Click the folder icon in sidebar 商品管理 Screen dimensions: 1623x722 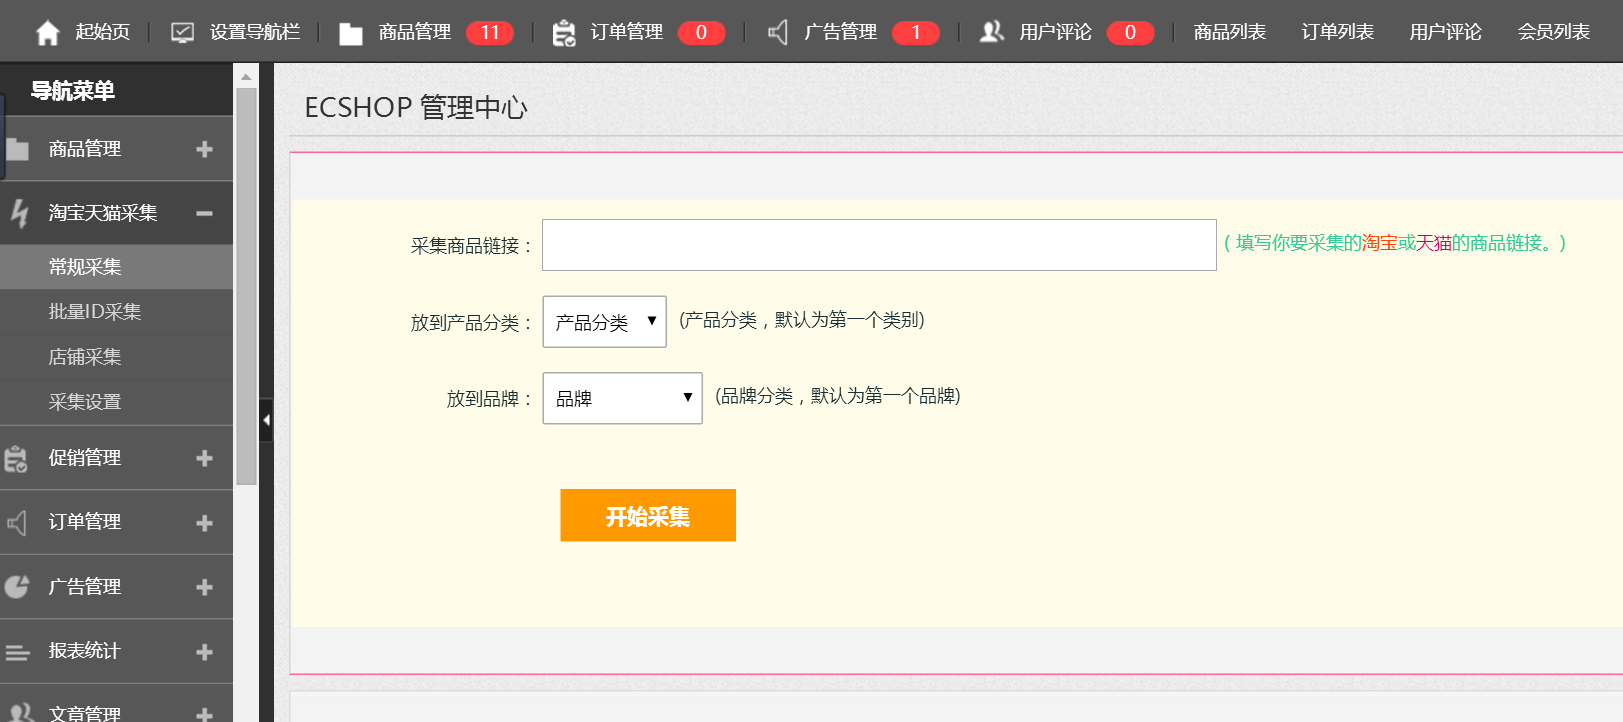(x=17, y=150)
